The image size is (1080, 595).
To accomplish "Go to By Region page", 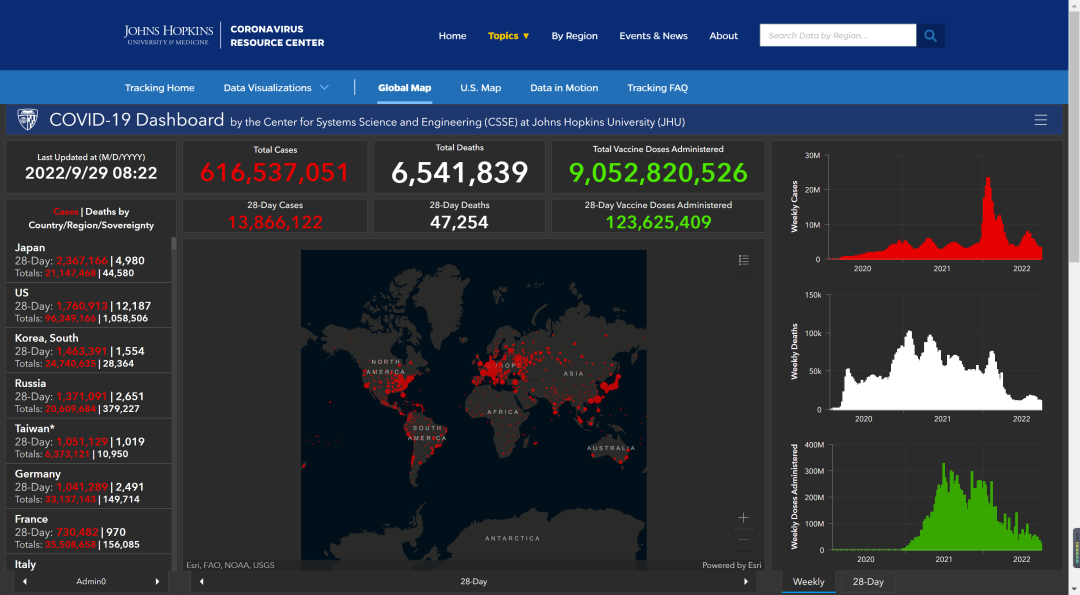I will coord(574,36).
